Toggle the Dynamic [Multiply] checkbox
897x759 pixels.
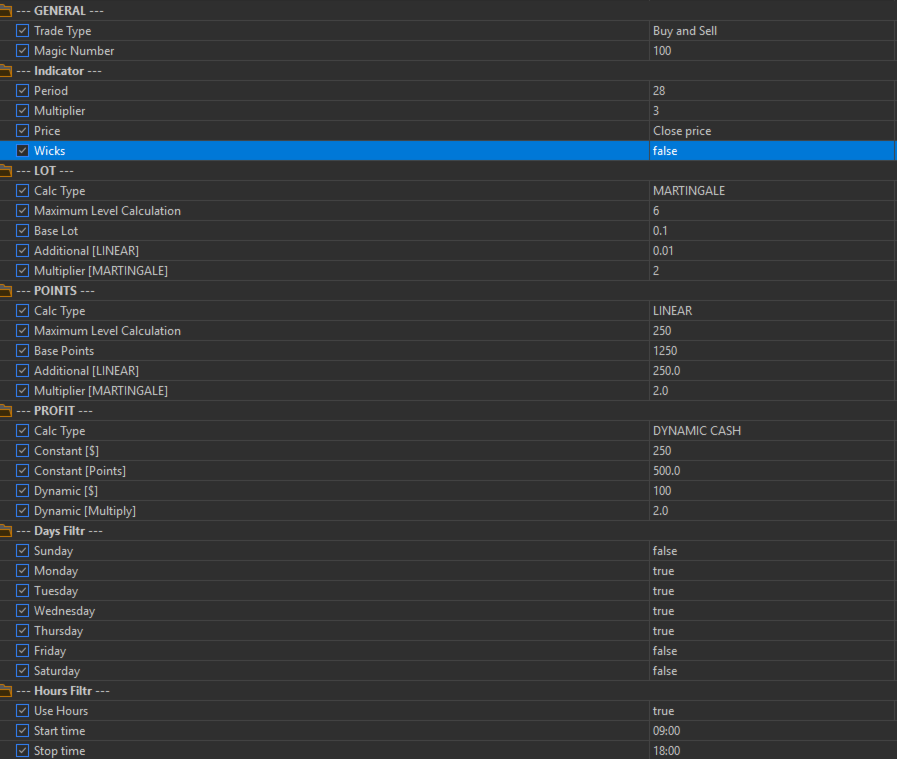click(22, 511)
